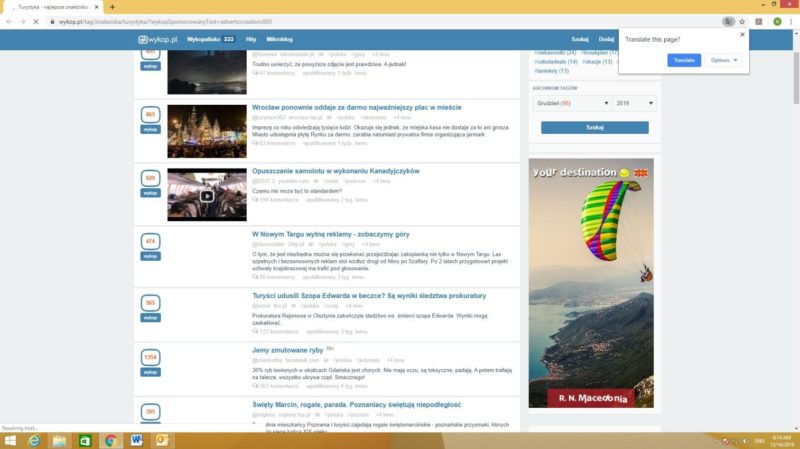Image resolution: width=800 pixels, height=449 pixels.
Task: Open Word from the taskbar
Action: (136, 440)
